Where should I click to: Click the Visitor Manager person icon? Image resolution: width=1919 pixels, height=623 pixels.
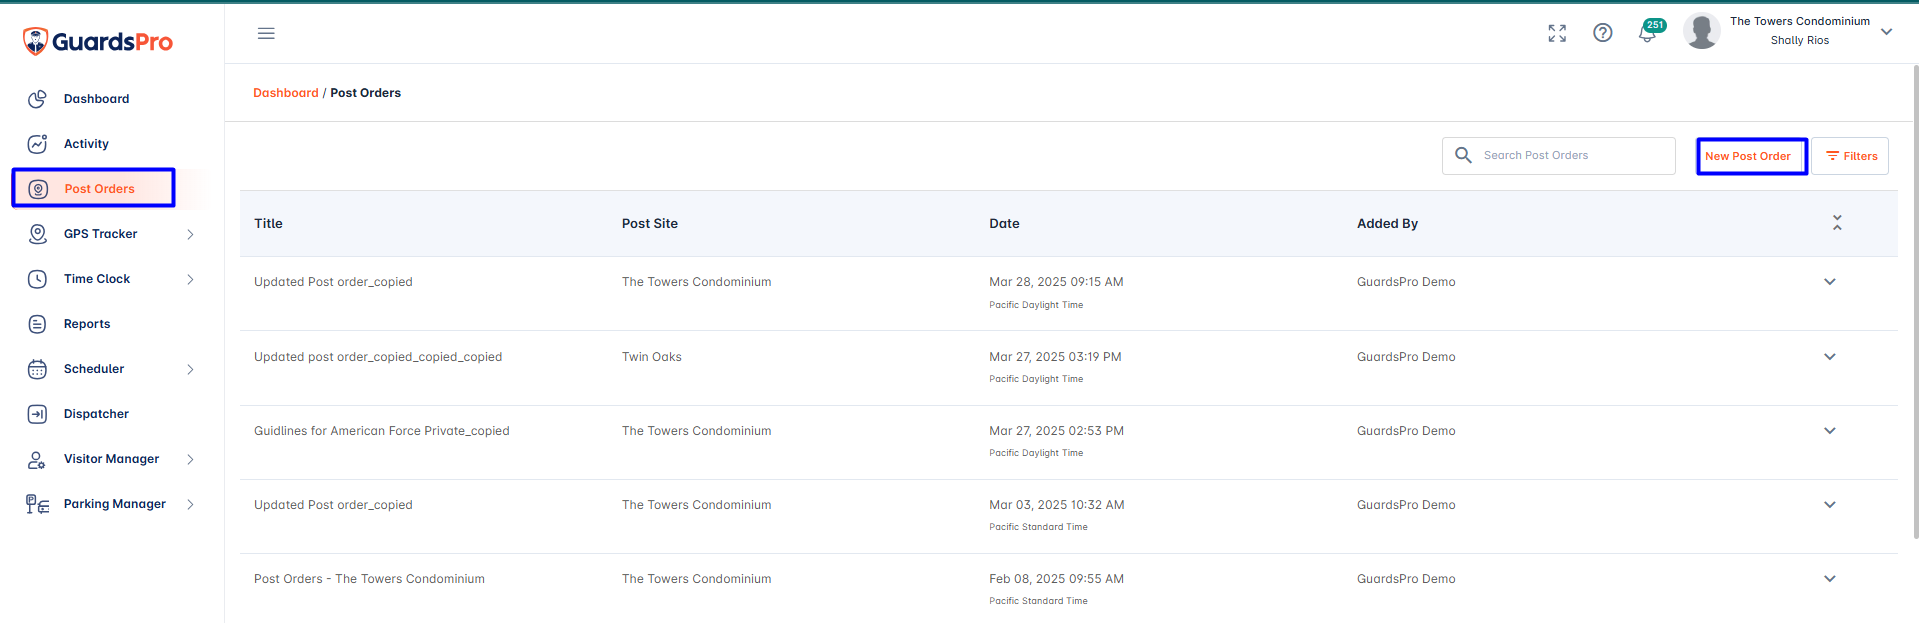pyautogui.click(x=37, y=459)
